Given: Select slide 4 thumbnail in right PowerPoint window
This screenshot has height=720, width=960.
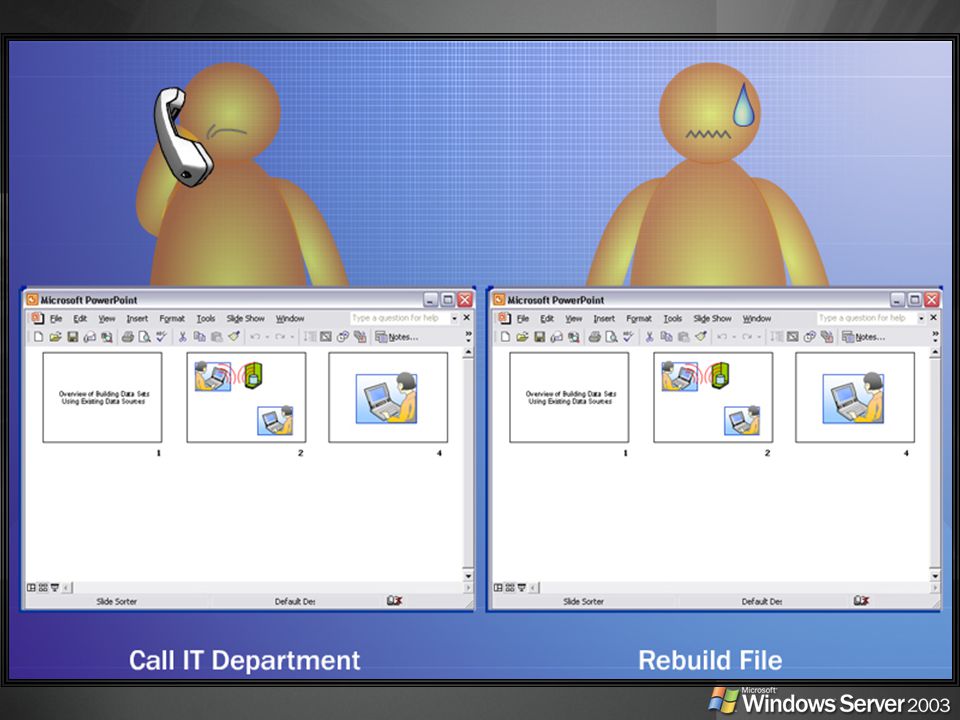Looking at the screenshot, I should point(855,397).
